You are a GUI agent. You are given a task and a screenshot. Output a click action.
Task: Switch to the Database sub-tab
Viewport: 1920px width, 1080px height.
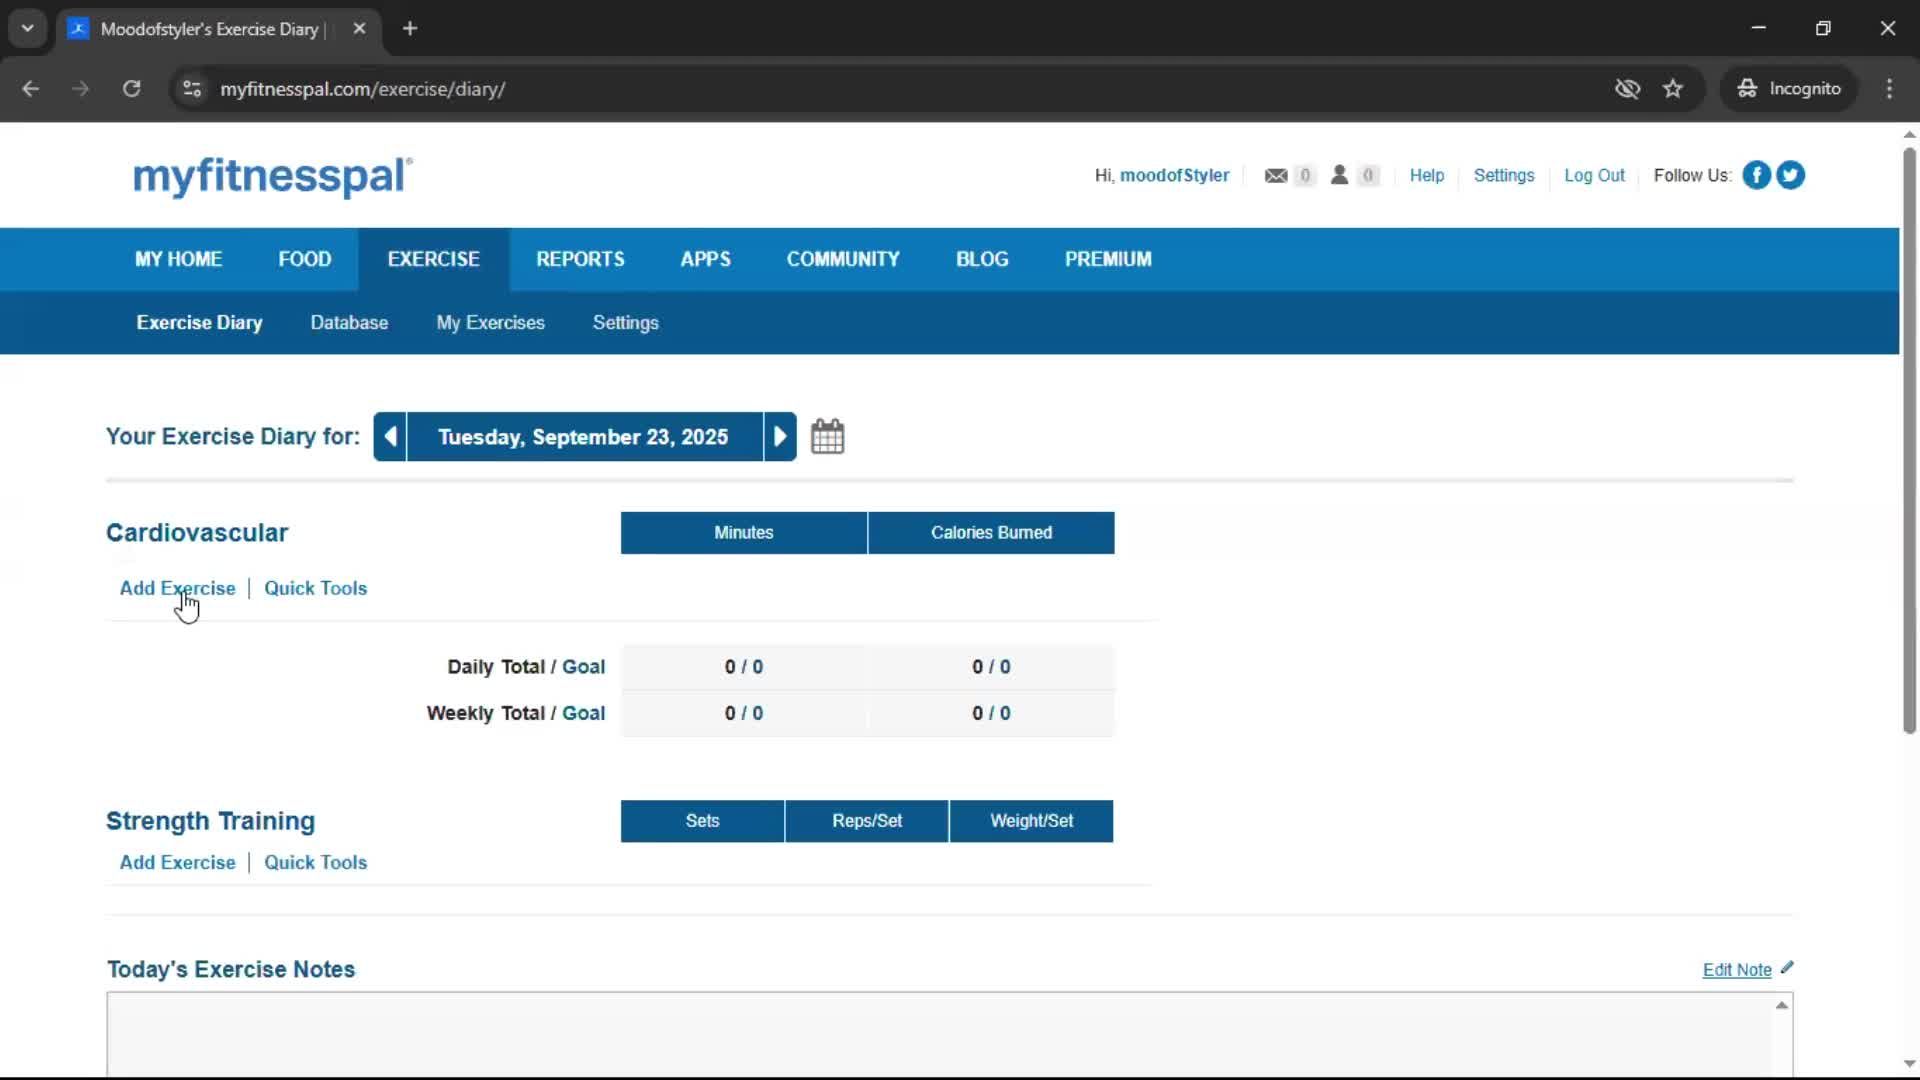[x=349, y=323]
